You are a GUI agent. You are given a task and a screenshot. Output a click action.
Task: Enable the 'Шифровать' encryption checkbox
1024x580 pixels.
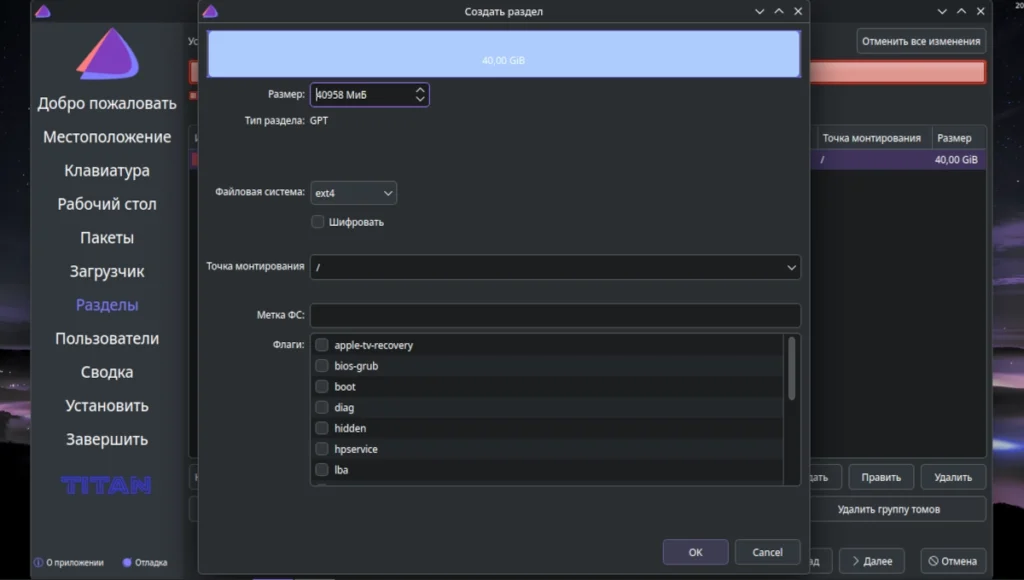pos(317,222)
